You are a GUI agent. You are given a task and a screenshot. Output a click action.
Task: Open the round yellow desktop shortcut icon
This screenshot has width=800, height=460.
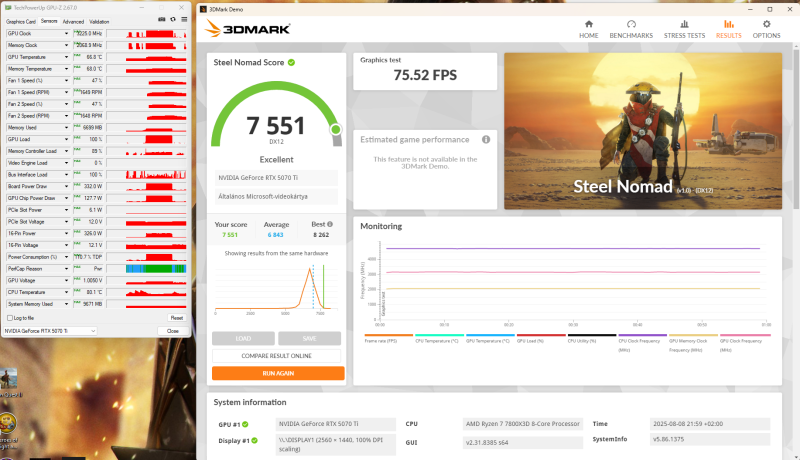pyautogui.click(x=7, y=423)
